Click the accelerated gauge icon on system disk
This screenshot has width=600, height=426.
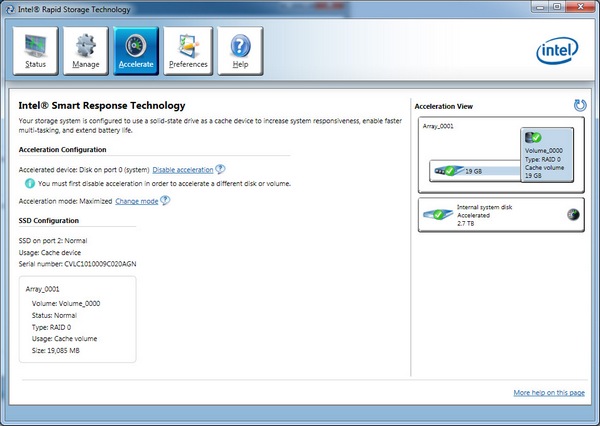(x=573, y=215)
